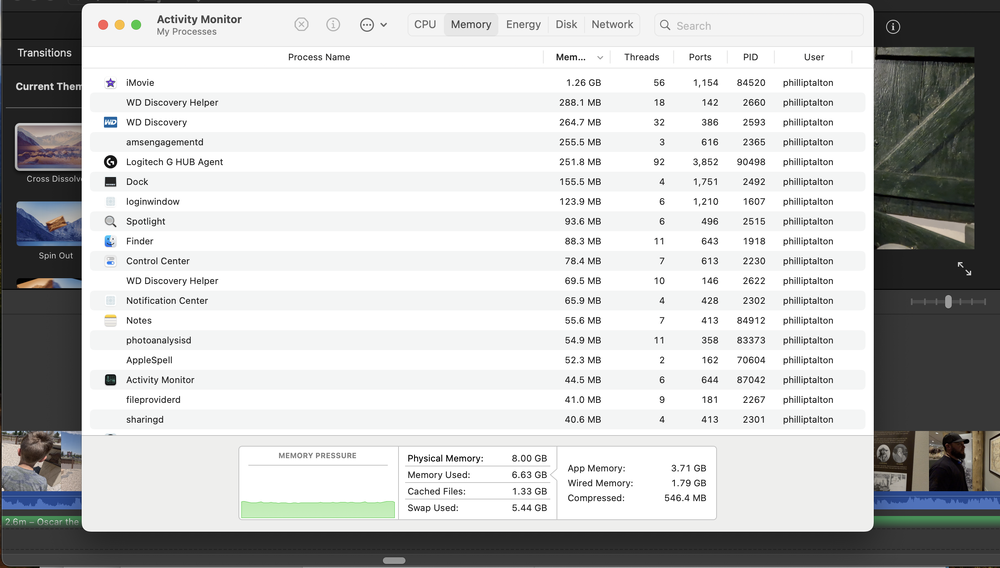This screenshot has width=1000, height=568.
Task: Select the Cross Dissolve transition thumbnail
Action: [49, 147]
